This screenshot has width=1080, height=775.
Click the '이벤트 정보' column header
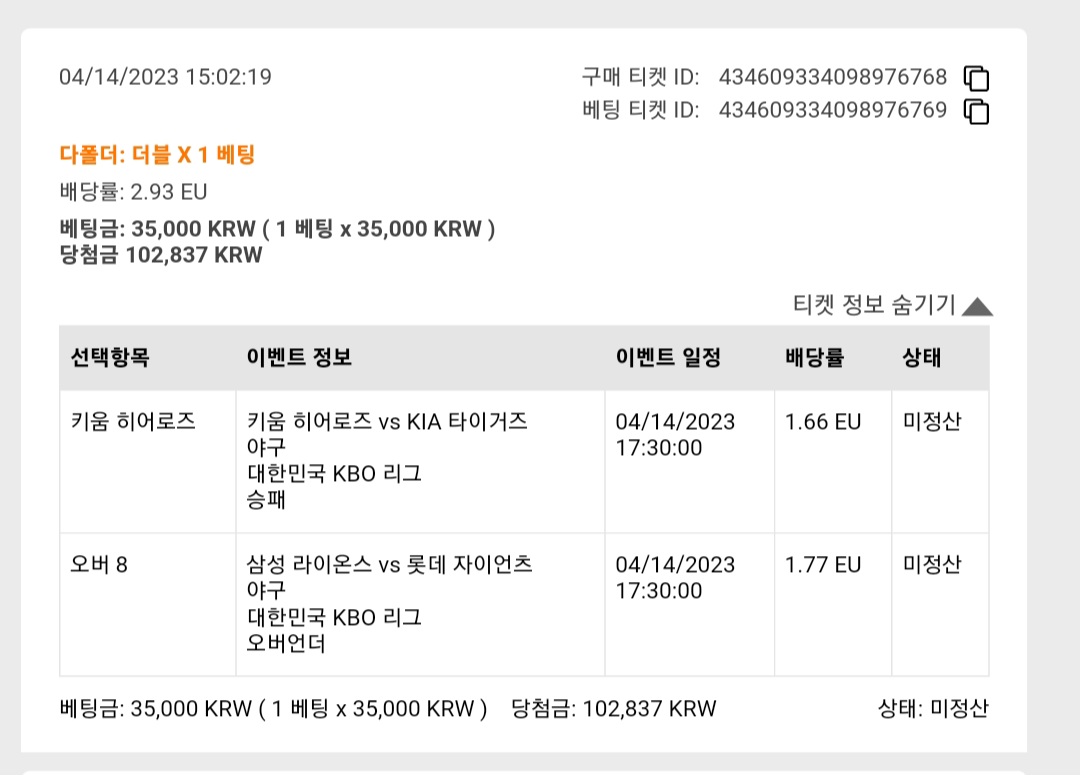[300, 358]
